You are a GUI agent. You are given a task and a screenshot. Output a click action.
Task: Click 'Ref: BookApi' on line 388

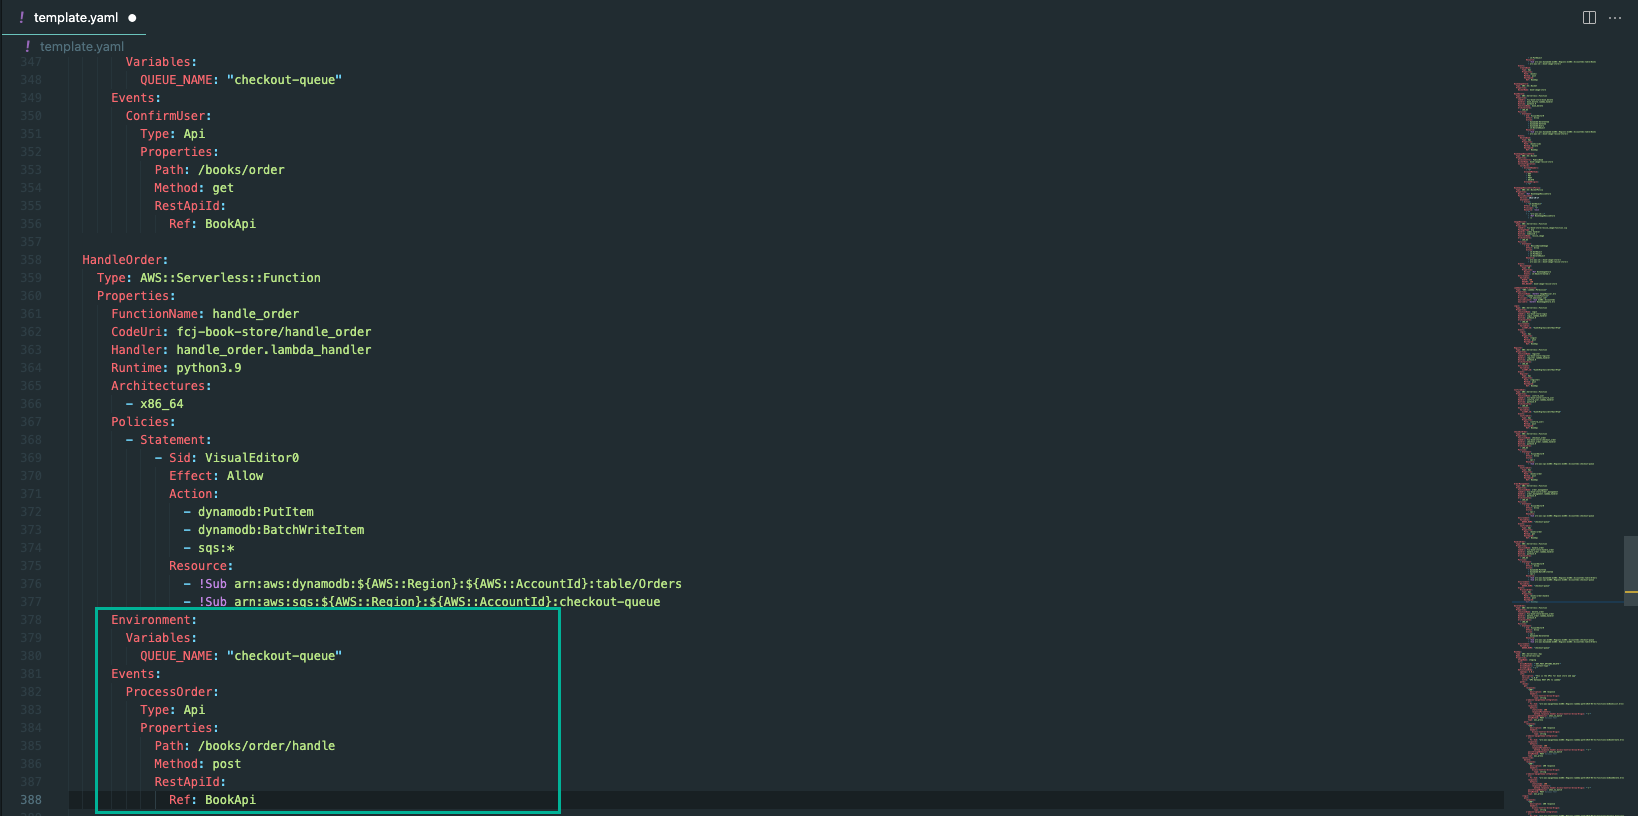click(x=212, y=800)
